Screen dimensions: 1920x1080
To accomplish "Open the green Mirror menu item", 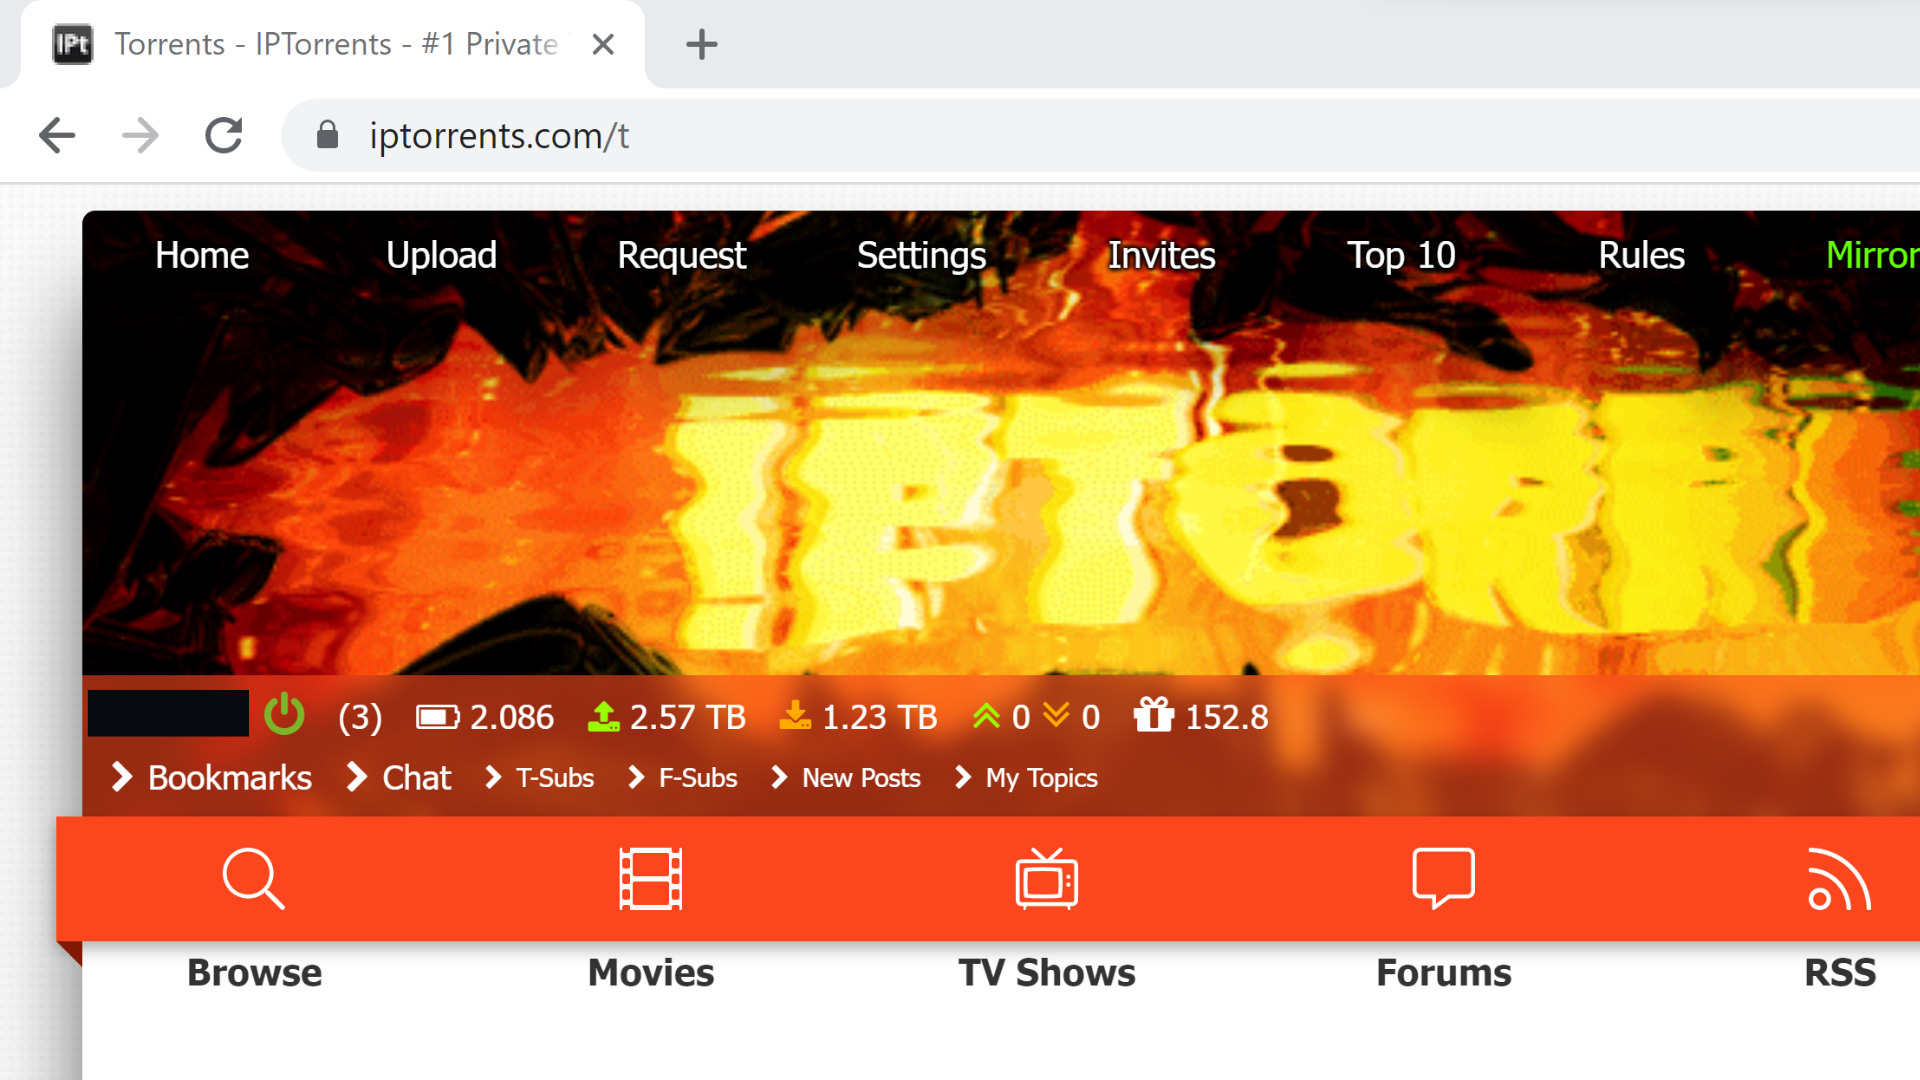I will 1873,256.
